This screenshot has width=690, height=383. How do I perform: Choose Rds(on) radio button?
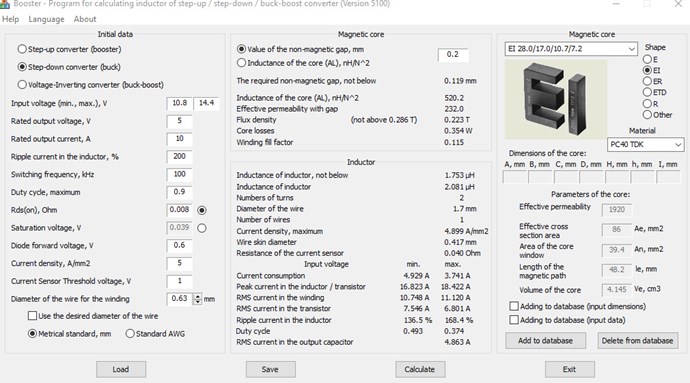[x=202, y=210]
